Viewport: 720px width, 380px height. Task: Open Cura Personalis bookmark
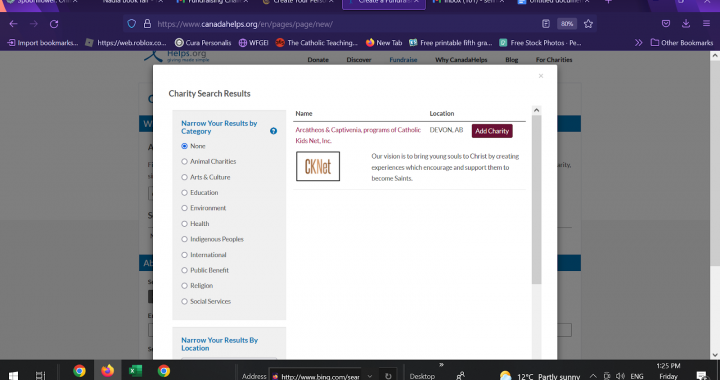pos(203,43)
